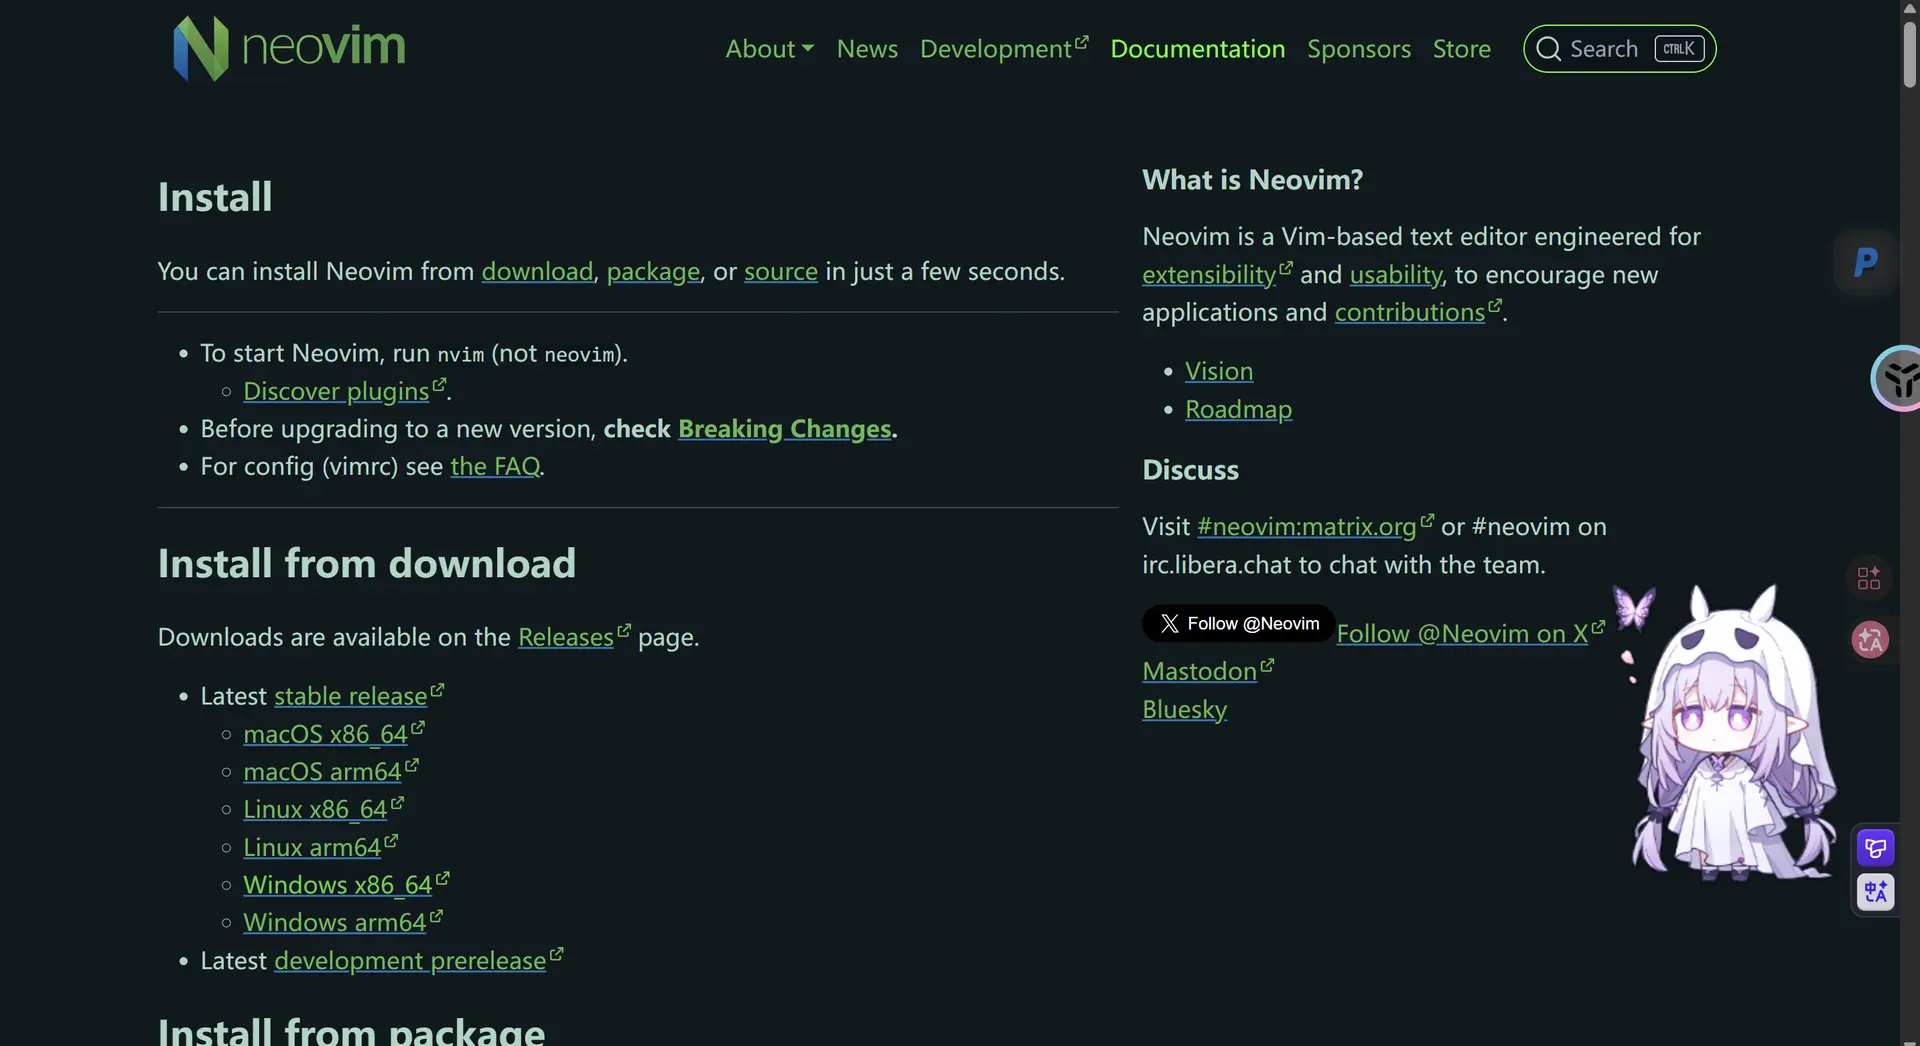Open the development prerelease link
The width and height of the screenshot is (1920, 1046).
418,961
